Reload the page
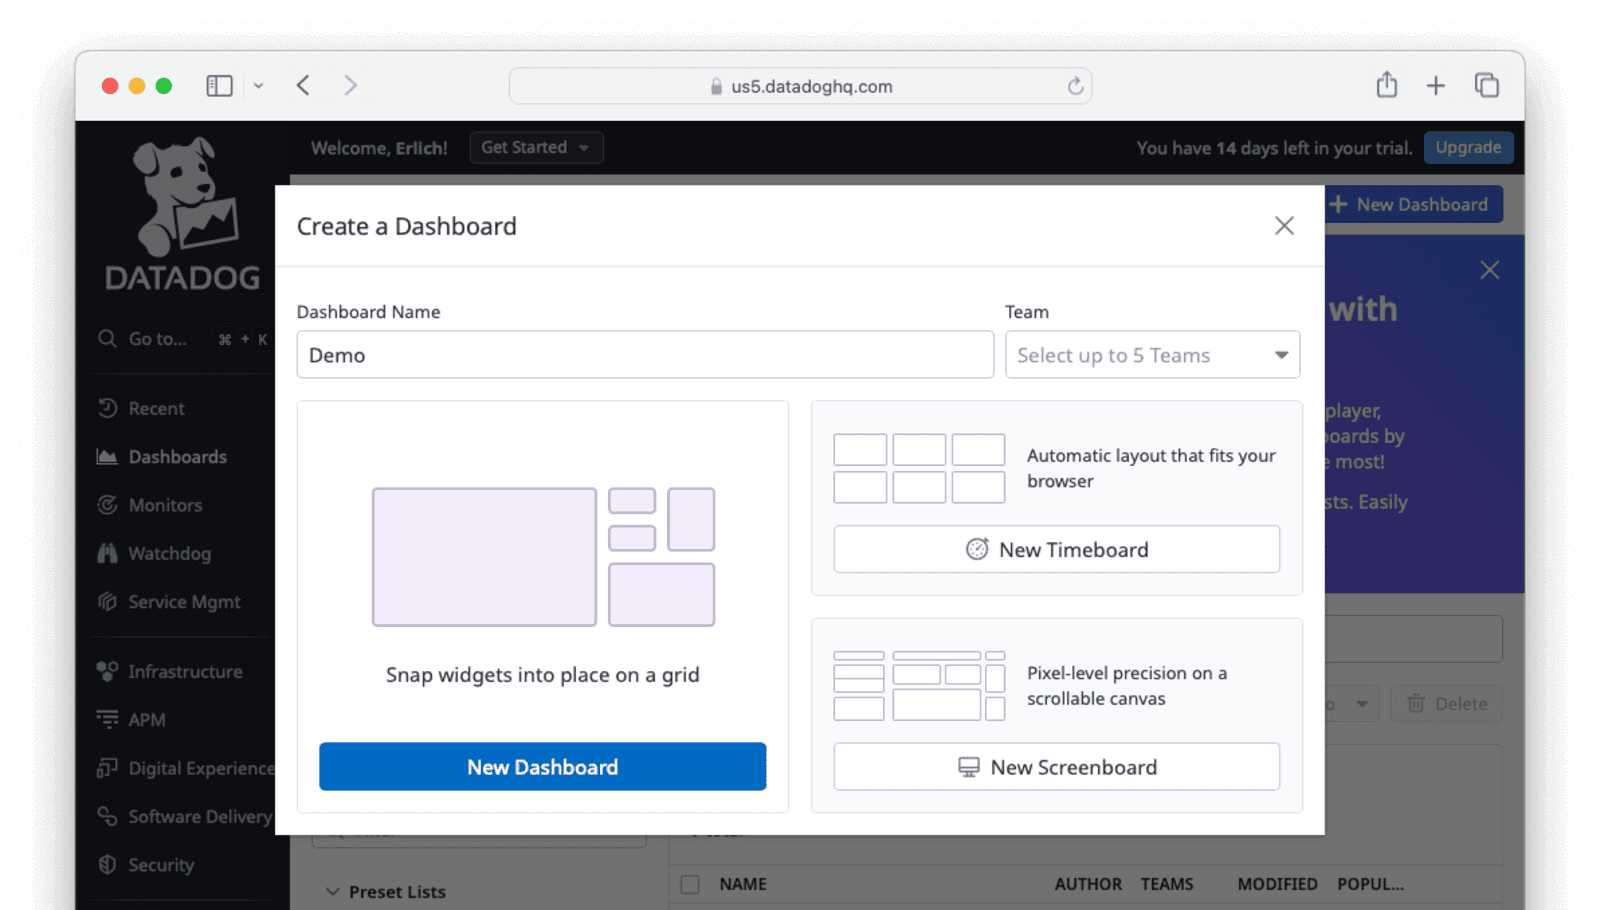The width and height of the screenshot is (1600, 910). (x=1075, y=86)
